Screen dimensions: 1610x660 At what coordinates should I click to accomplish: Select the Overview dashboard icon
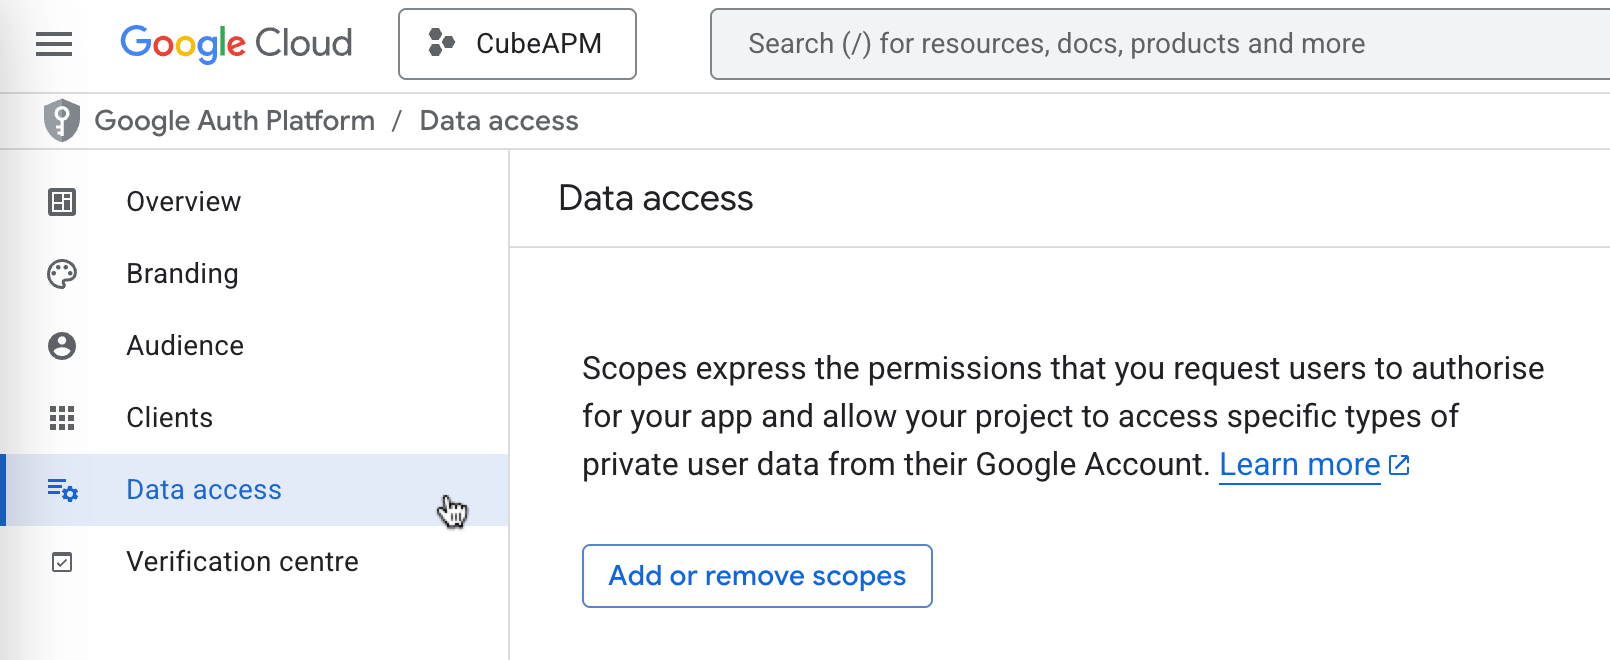tap(62, 202)
